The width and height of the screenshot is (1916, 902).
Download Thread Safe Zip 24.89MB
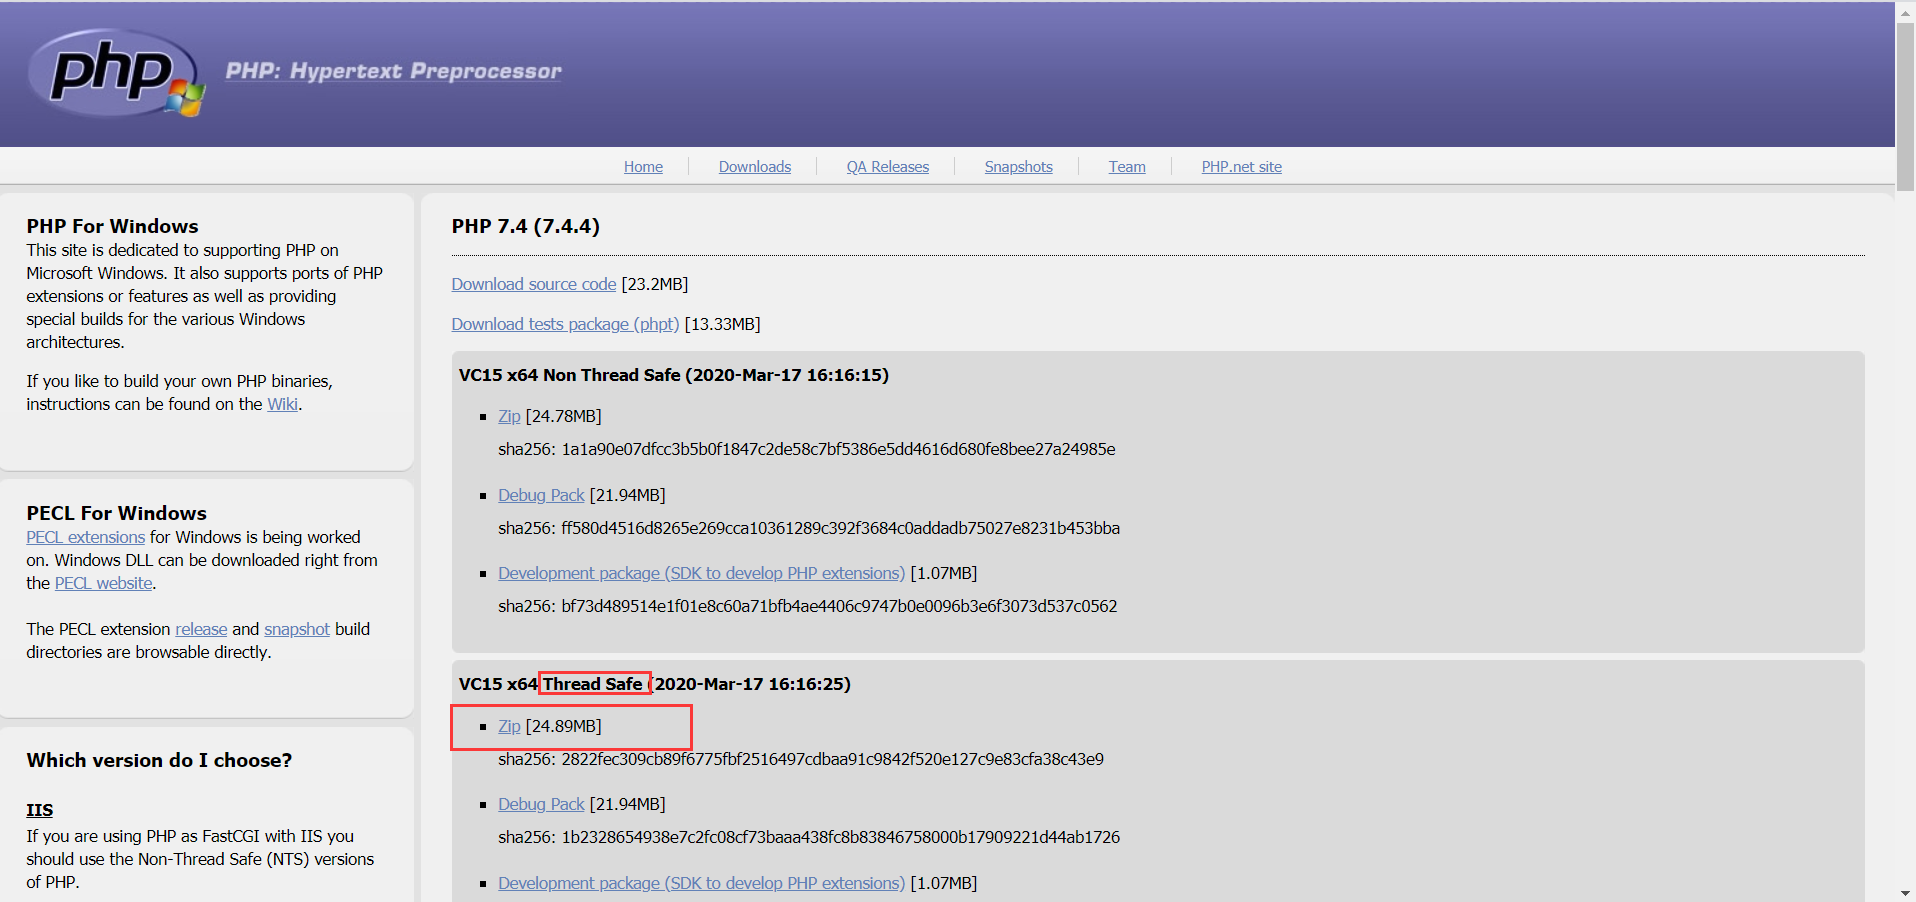pos(509,726)
